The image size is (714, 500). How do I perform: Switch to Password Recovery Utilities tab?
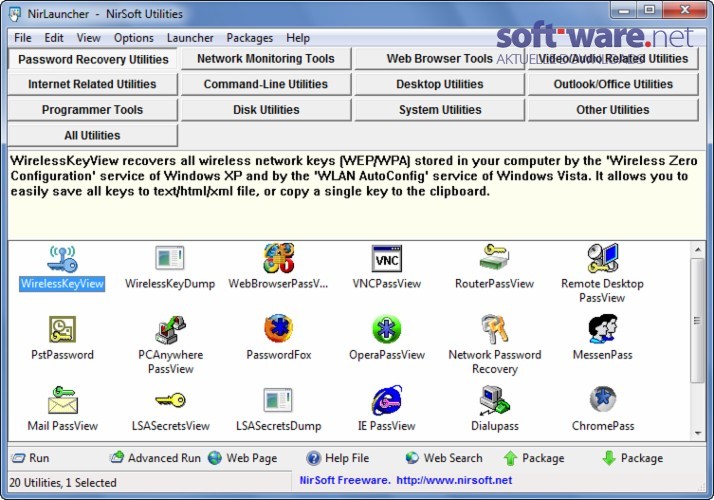[93, 59]
